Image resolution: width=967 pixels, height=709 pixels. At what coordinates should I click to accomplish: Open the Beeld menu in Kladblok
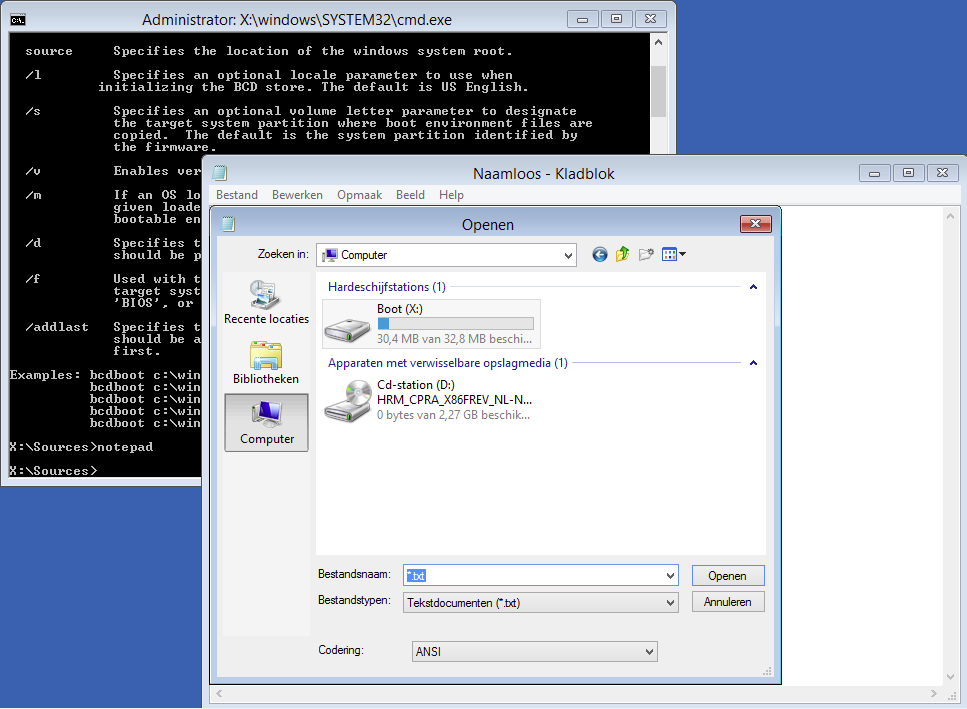click(x=410, y=195)
